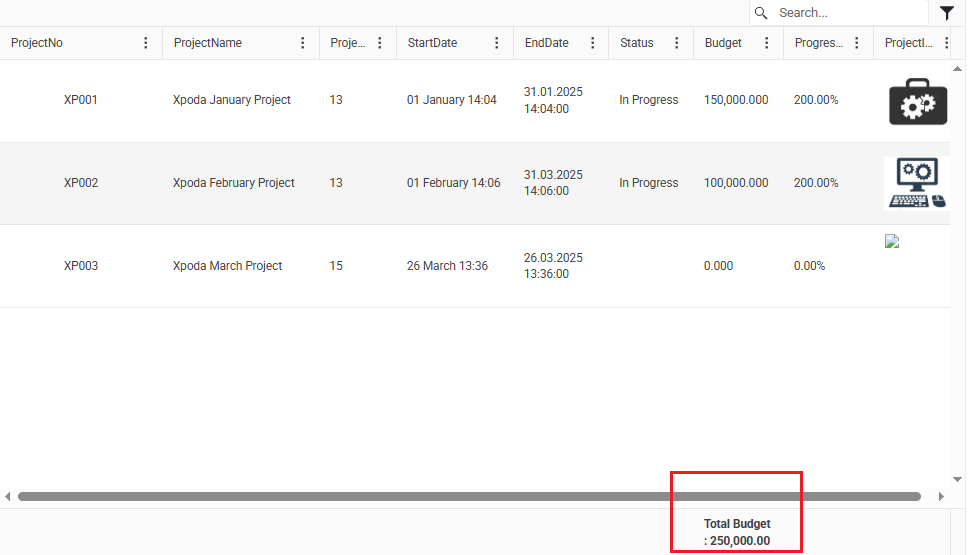Screen dimensions: 968x555
Task: Click the 0.000 budget cell
Action: click(718, 265)
